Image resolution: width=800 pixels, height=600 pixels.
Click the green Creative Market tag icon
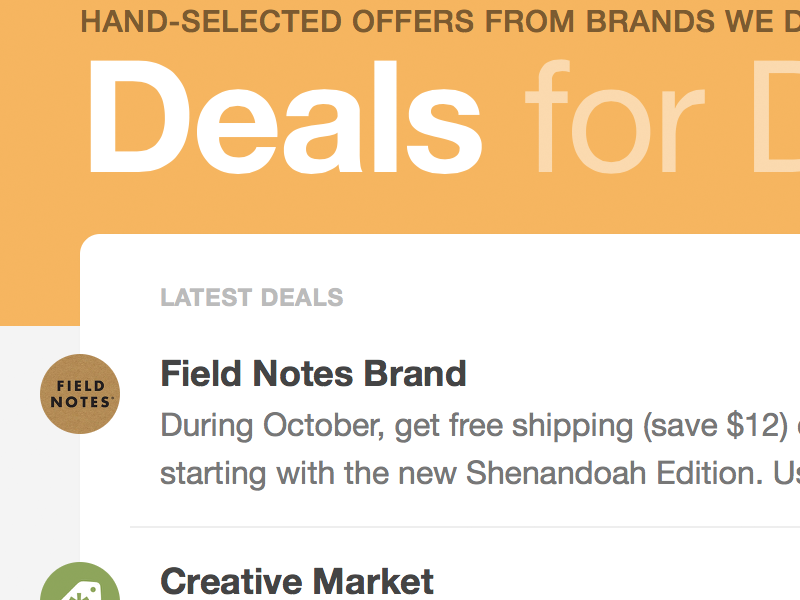pyautogui.click(x=80, y=584)
